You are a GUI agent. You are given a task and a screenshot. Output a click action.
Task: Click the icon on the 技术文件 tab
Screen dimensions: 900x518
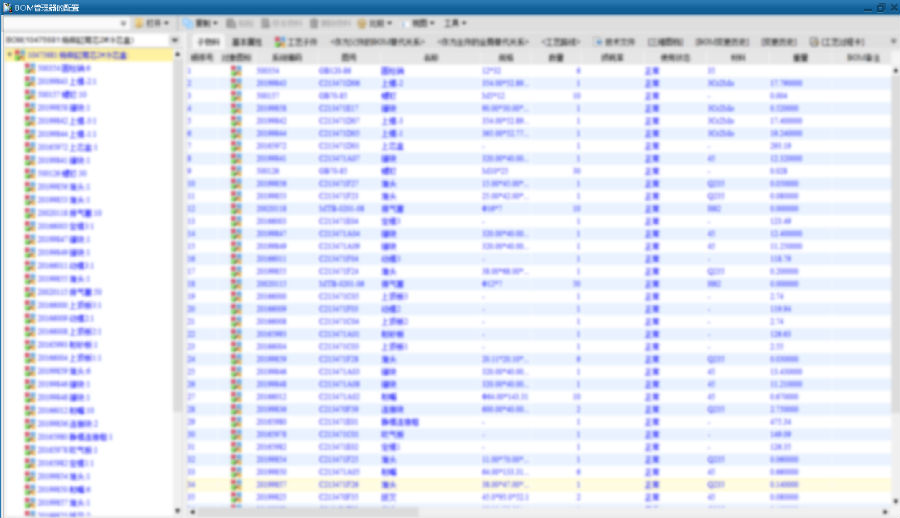click(x=598, y=41)
